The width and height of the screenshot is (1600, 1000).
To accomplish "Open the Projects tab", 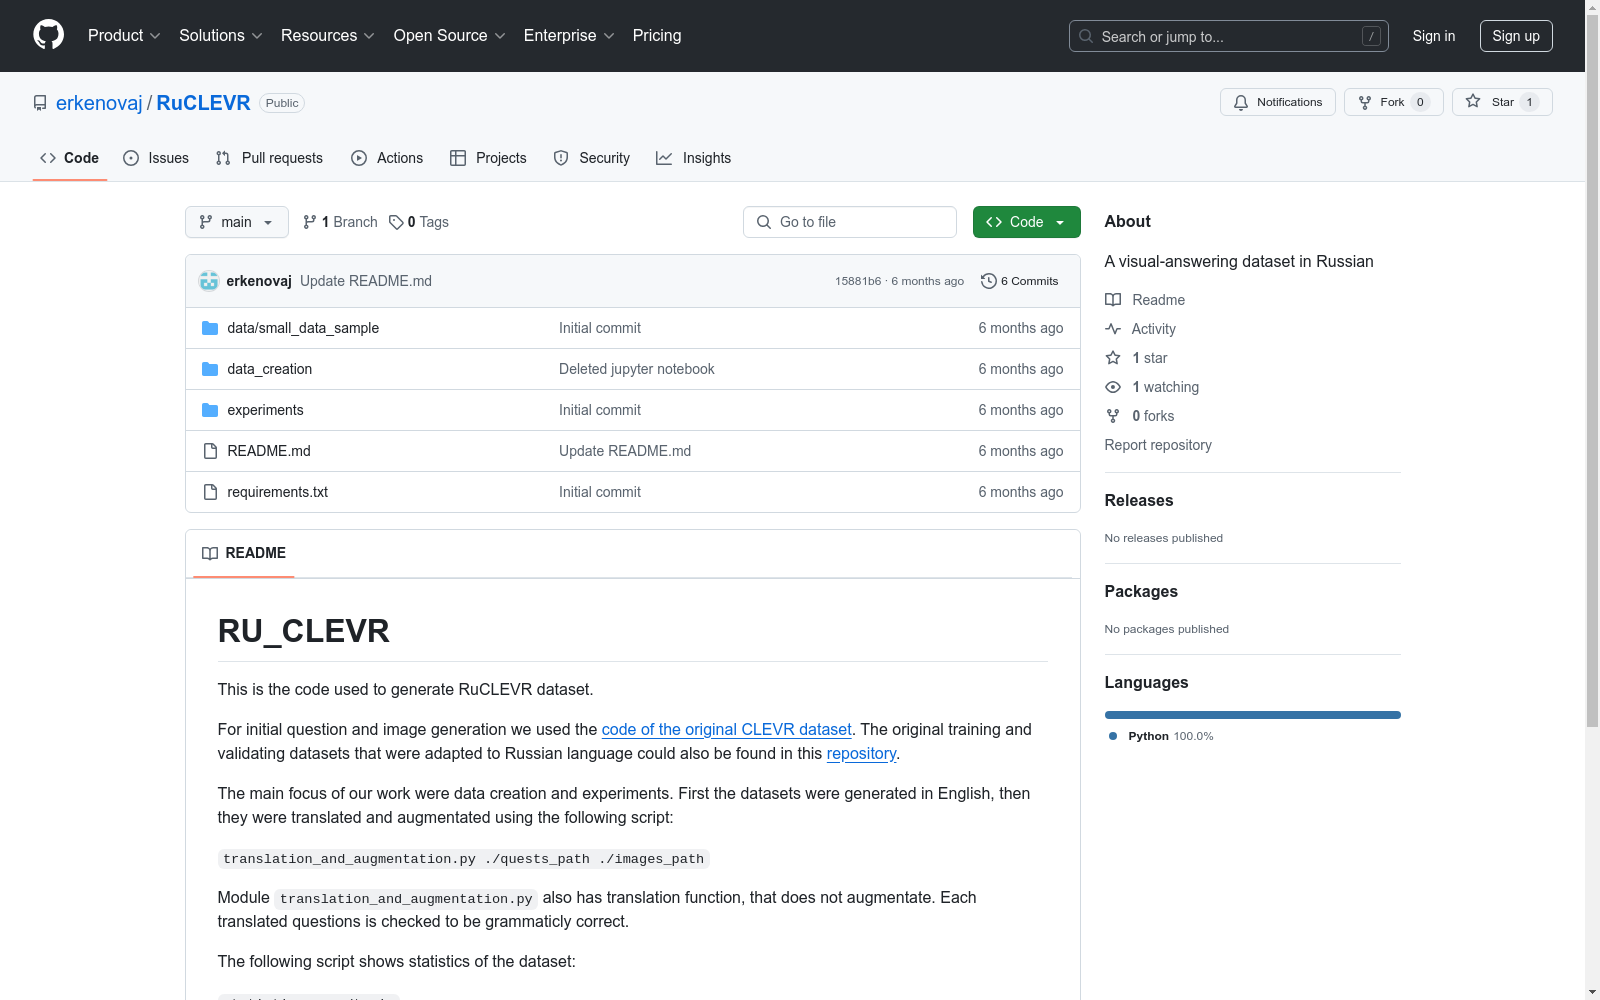I will tap(488, 158).
